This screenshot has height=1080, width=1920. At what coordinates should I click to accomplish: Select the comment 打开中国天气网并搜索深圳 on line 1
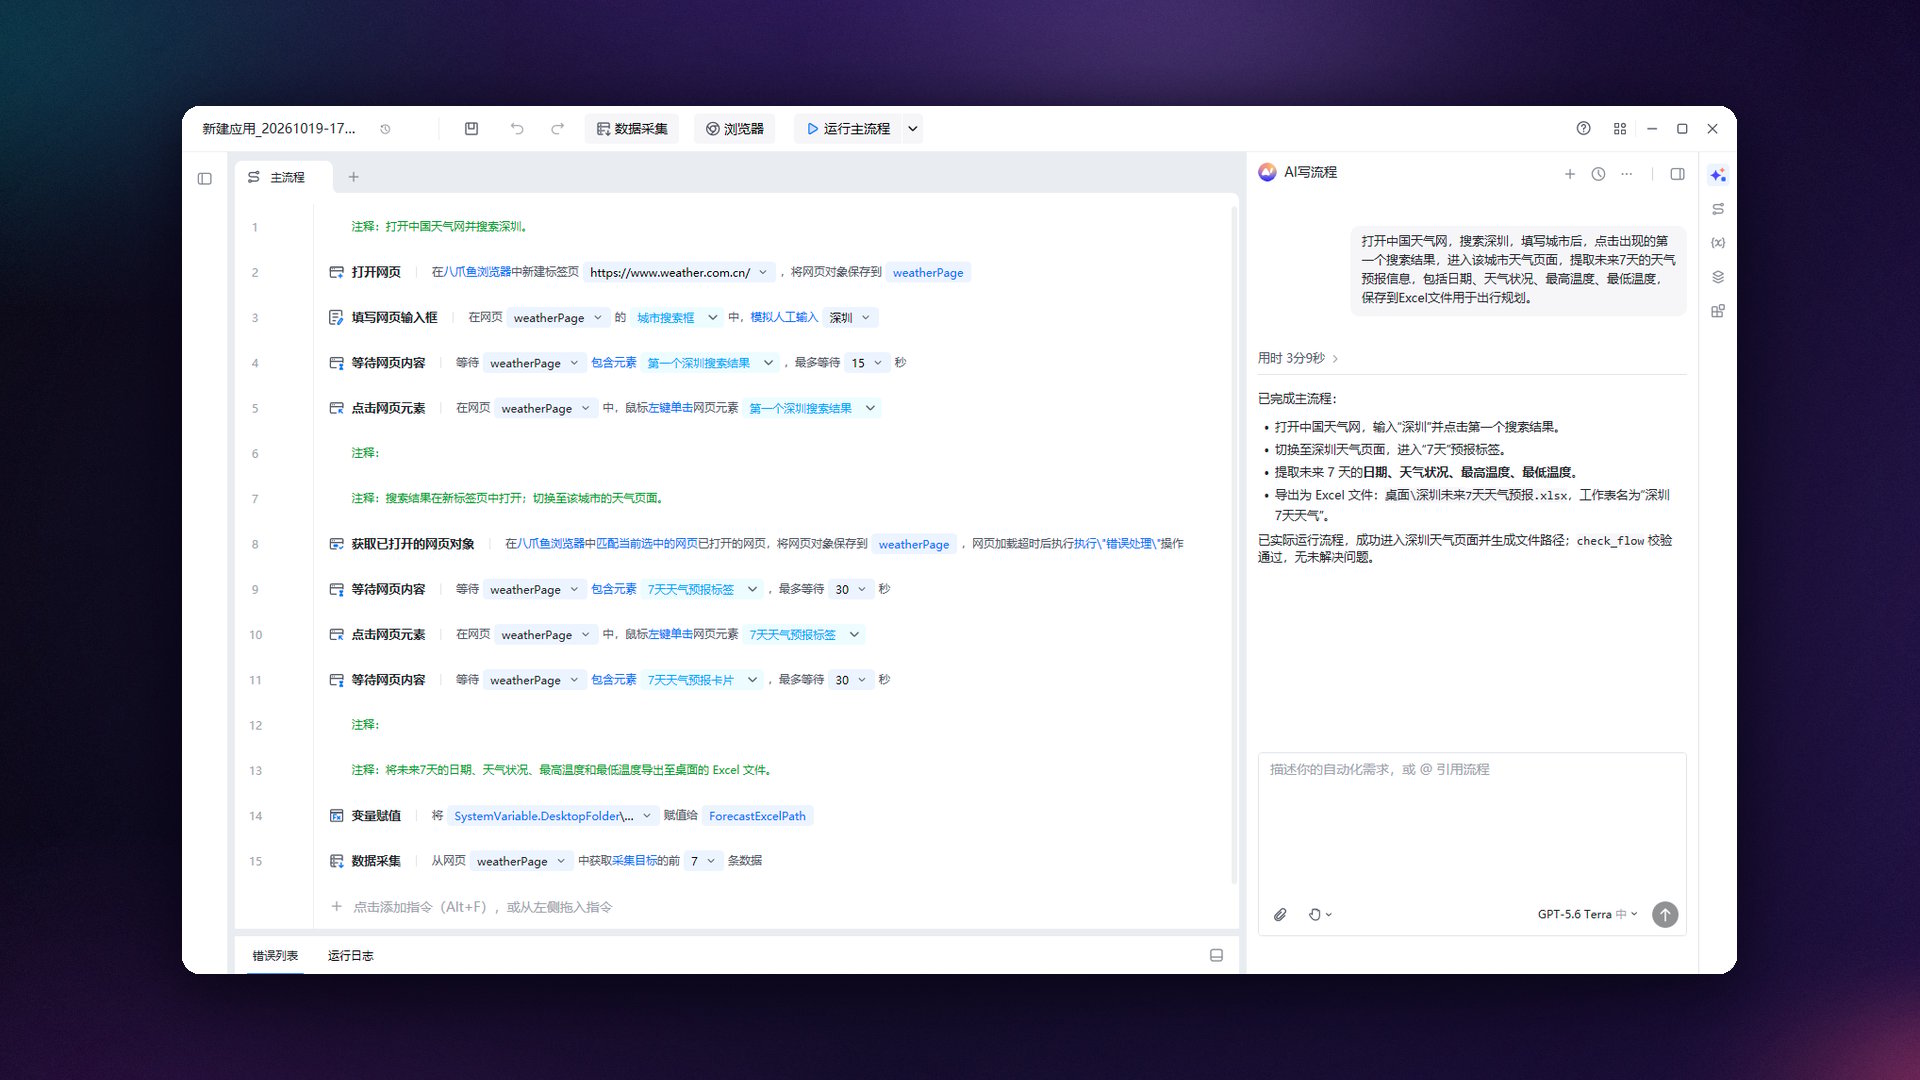(439, 226)
